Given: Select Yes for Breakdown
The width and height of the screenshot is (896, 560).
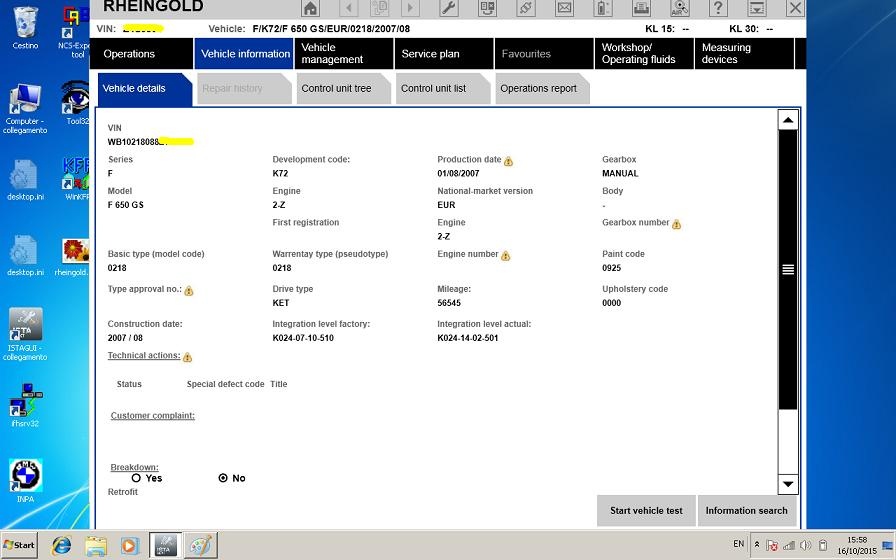Looking at the screenshot, I should [136, 478].
